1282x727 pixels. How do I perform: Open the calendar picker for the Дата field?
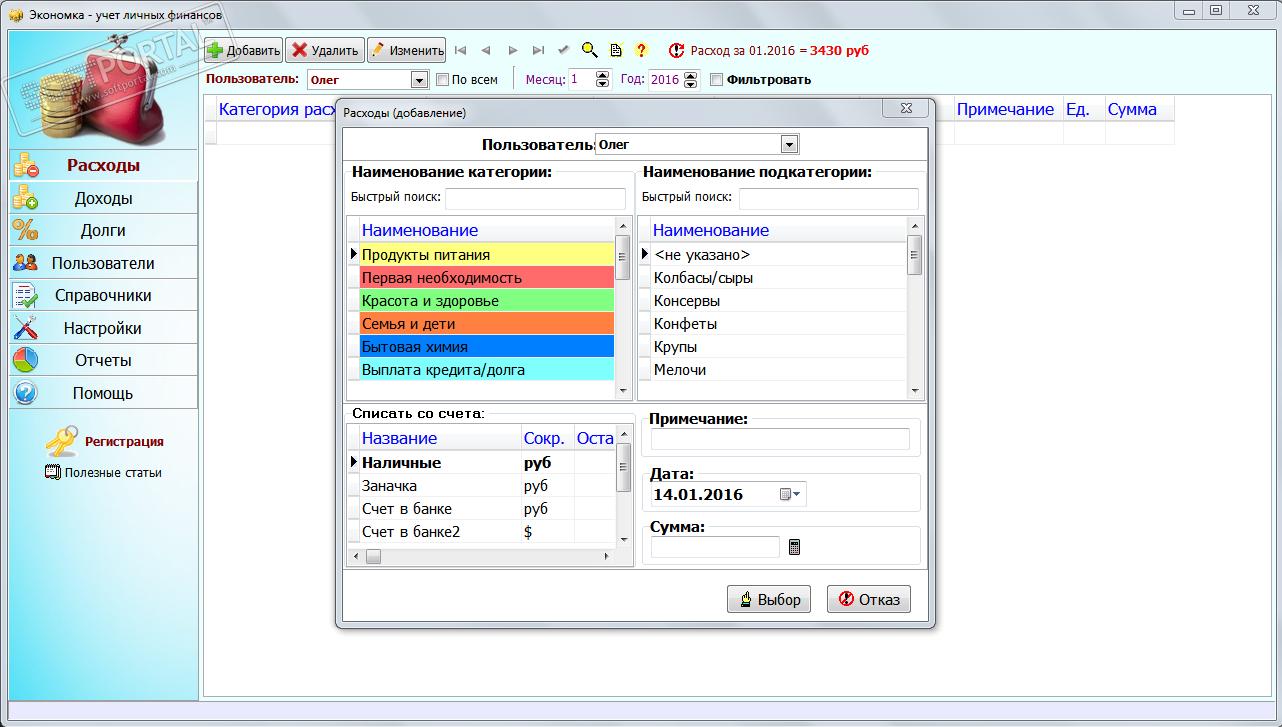(790, 494)
